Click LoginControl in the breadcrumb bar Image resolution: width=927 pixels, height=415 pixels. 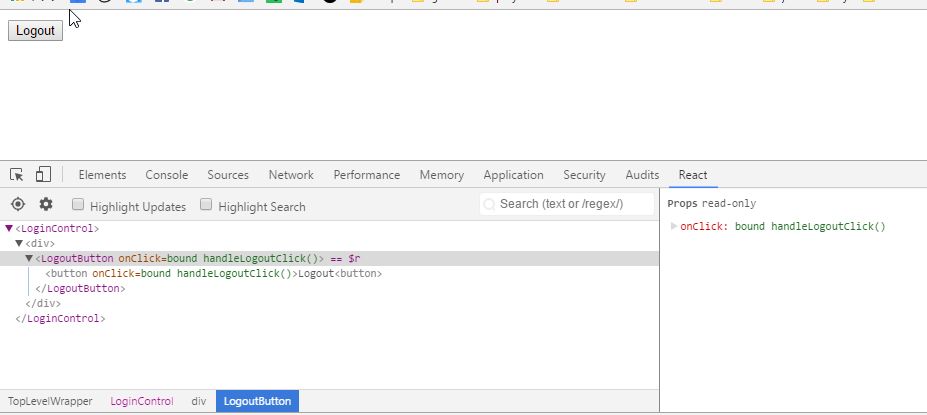tap(142, 401)
